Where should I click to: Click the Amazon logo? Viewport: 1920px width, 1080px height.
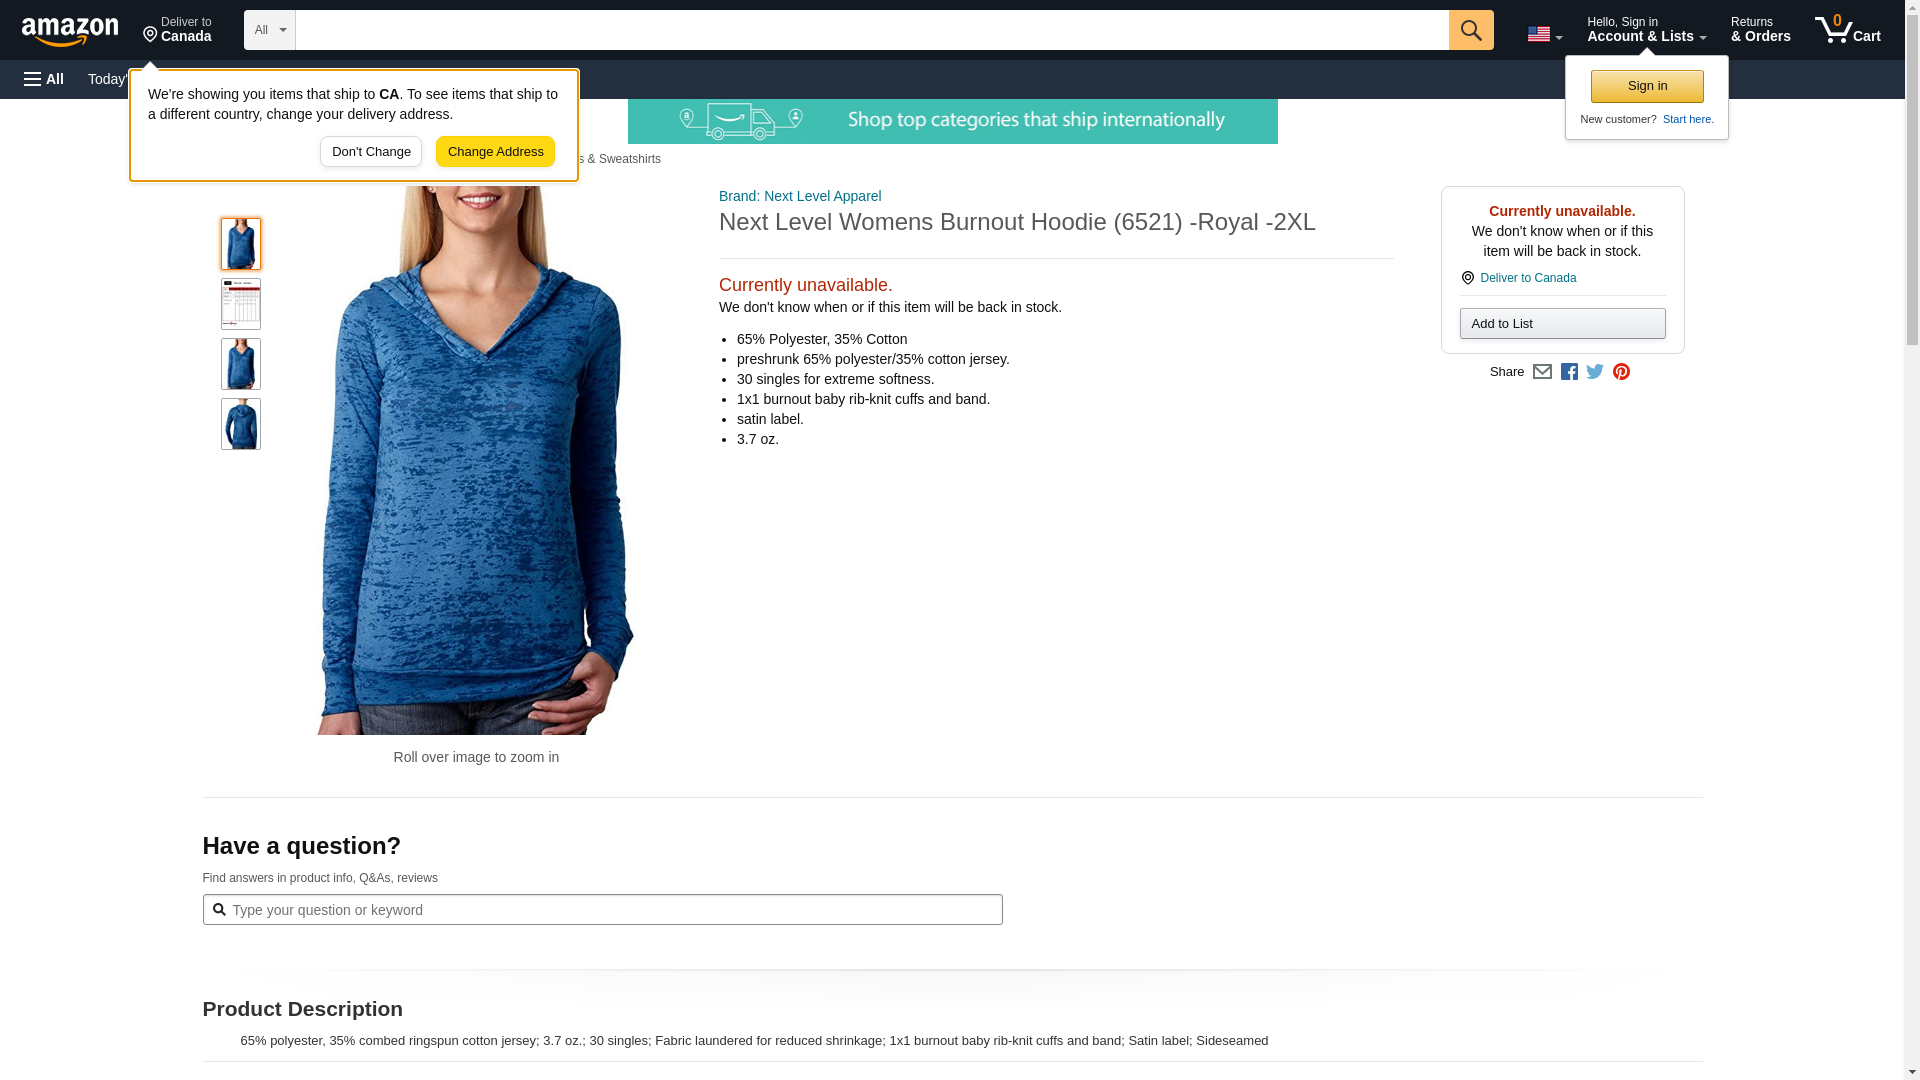point(70,31)
